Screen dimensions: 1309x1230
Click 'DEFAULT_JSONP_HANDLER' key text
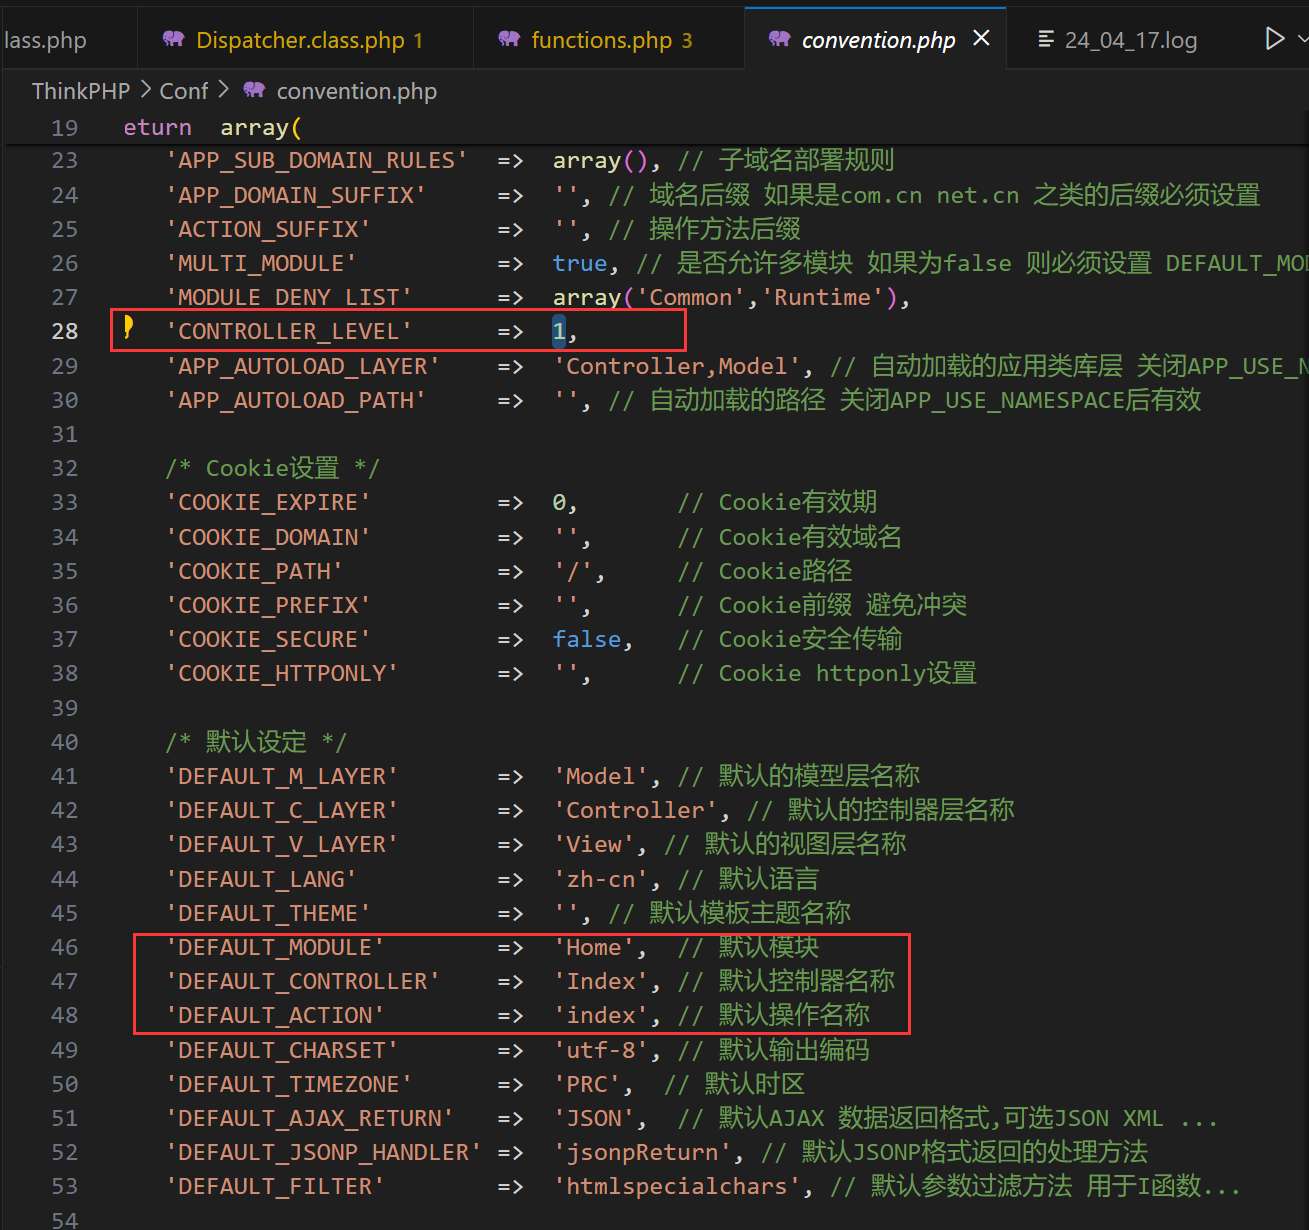point(323,1152)
